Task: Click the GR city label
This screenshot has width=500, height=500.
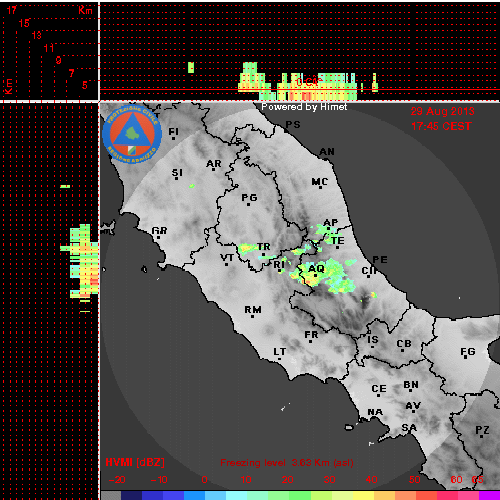Action: tap(159, 230)
